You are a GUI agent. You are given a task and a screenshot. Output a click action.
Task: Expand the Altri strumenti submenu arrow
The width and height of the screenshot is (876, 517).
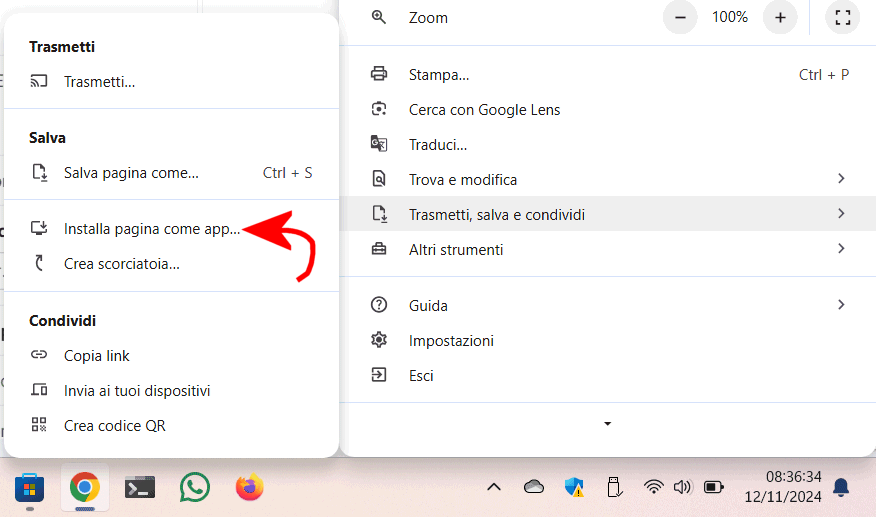(x=841, y=249)
